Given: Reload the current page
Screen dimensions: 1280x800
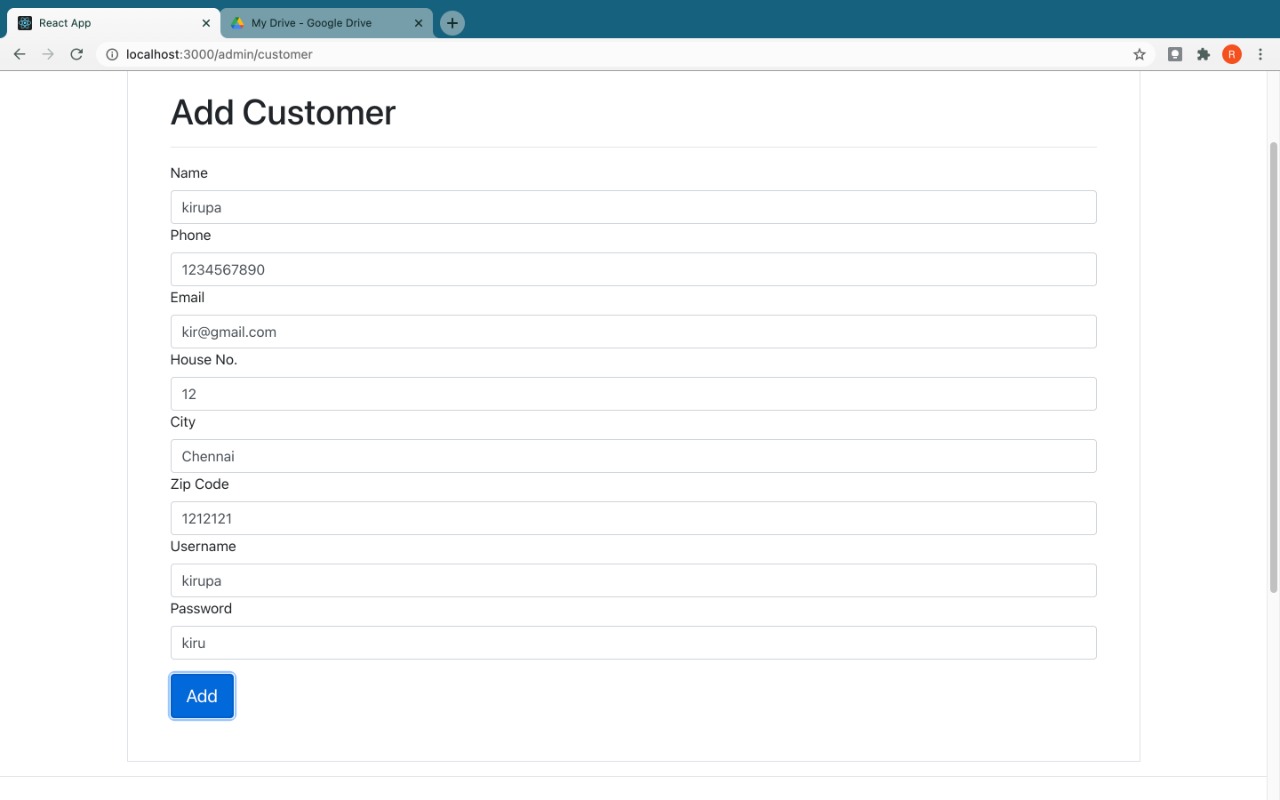Looking at the screenshot, I should 76,54.
